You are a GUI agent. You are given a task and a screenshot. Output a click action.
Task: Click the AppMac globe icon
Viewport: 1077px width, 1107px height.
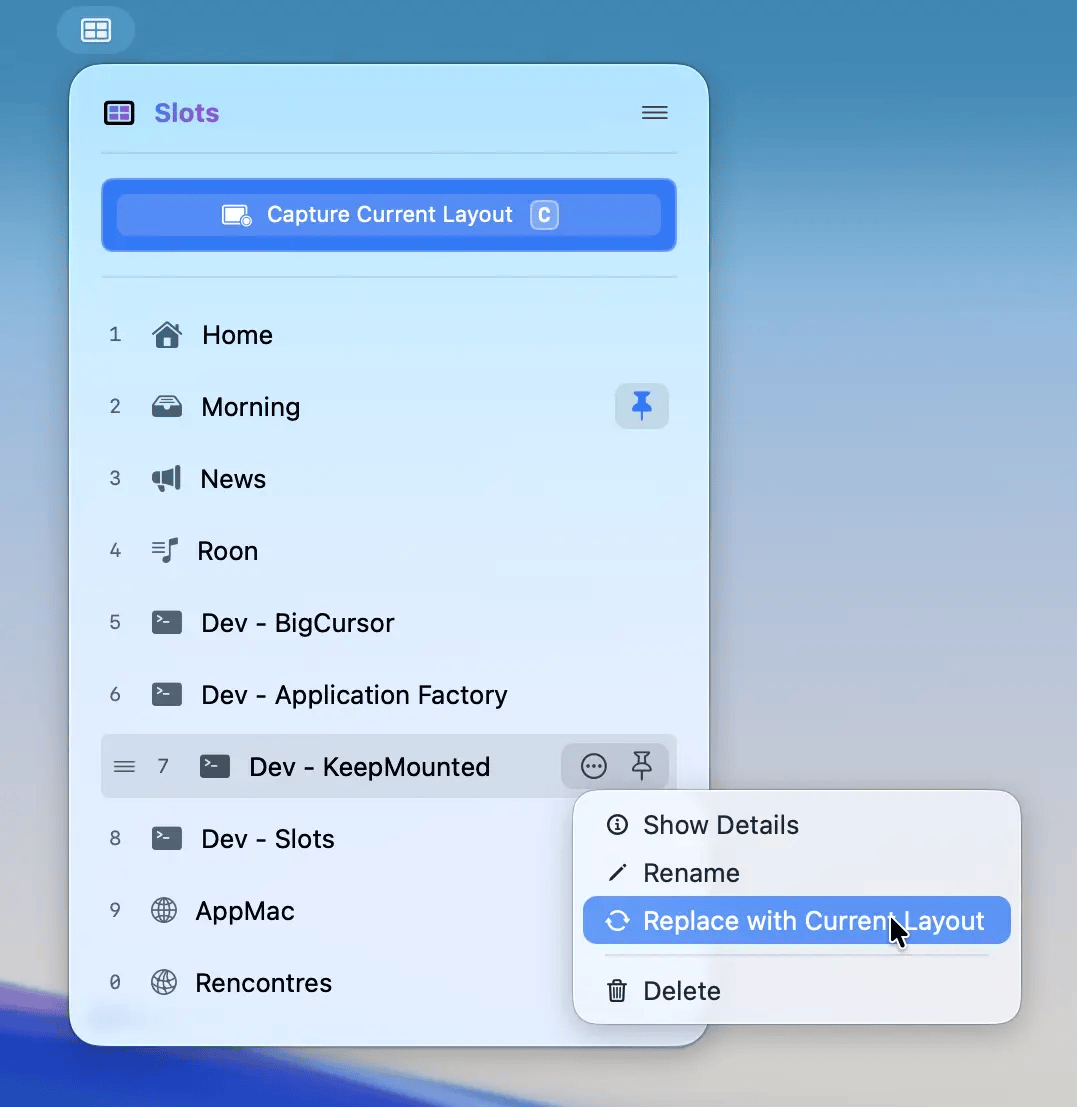click(x=164, y=911)
